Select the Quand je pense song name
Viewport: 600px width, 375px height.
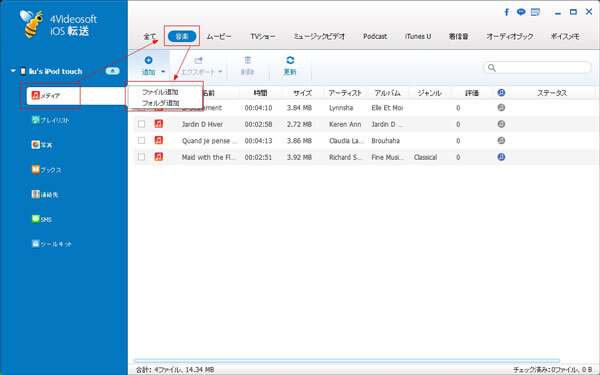click(x=209, y=141)
